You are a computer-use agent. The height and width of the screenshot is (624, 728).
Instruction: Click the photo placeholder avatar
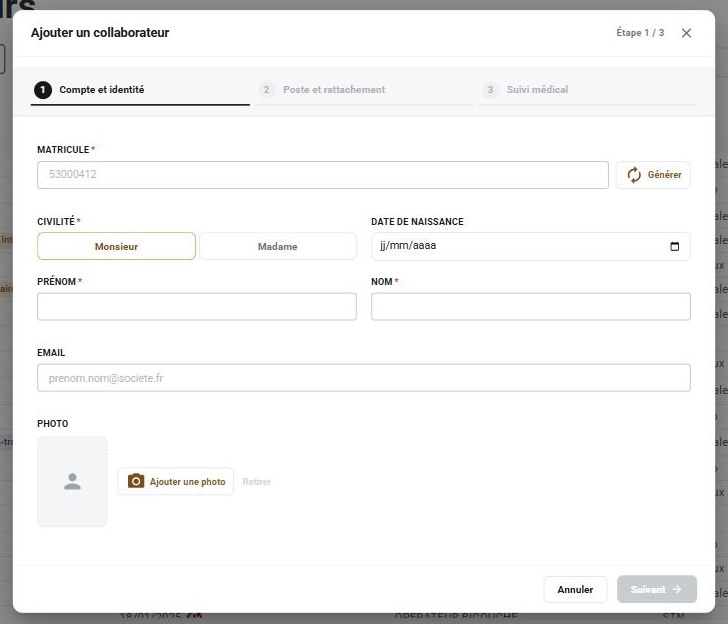coord(72,481)
